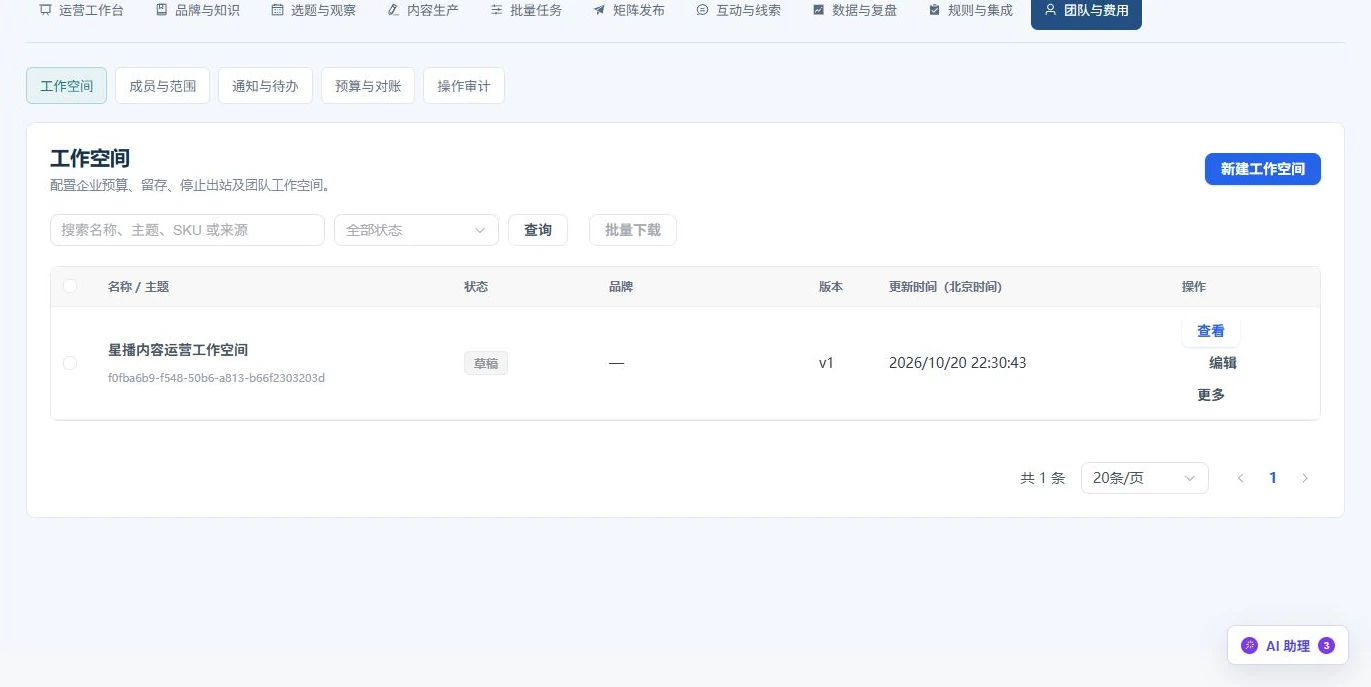Open the 规则与集成 menu
1371x687 pixels.
(970, 10)
